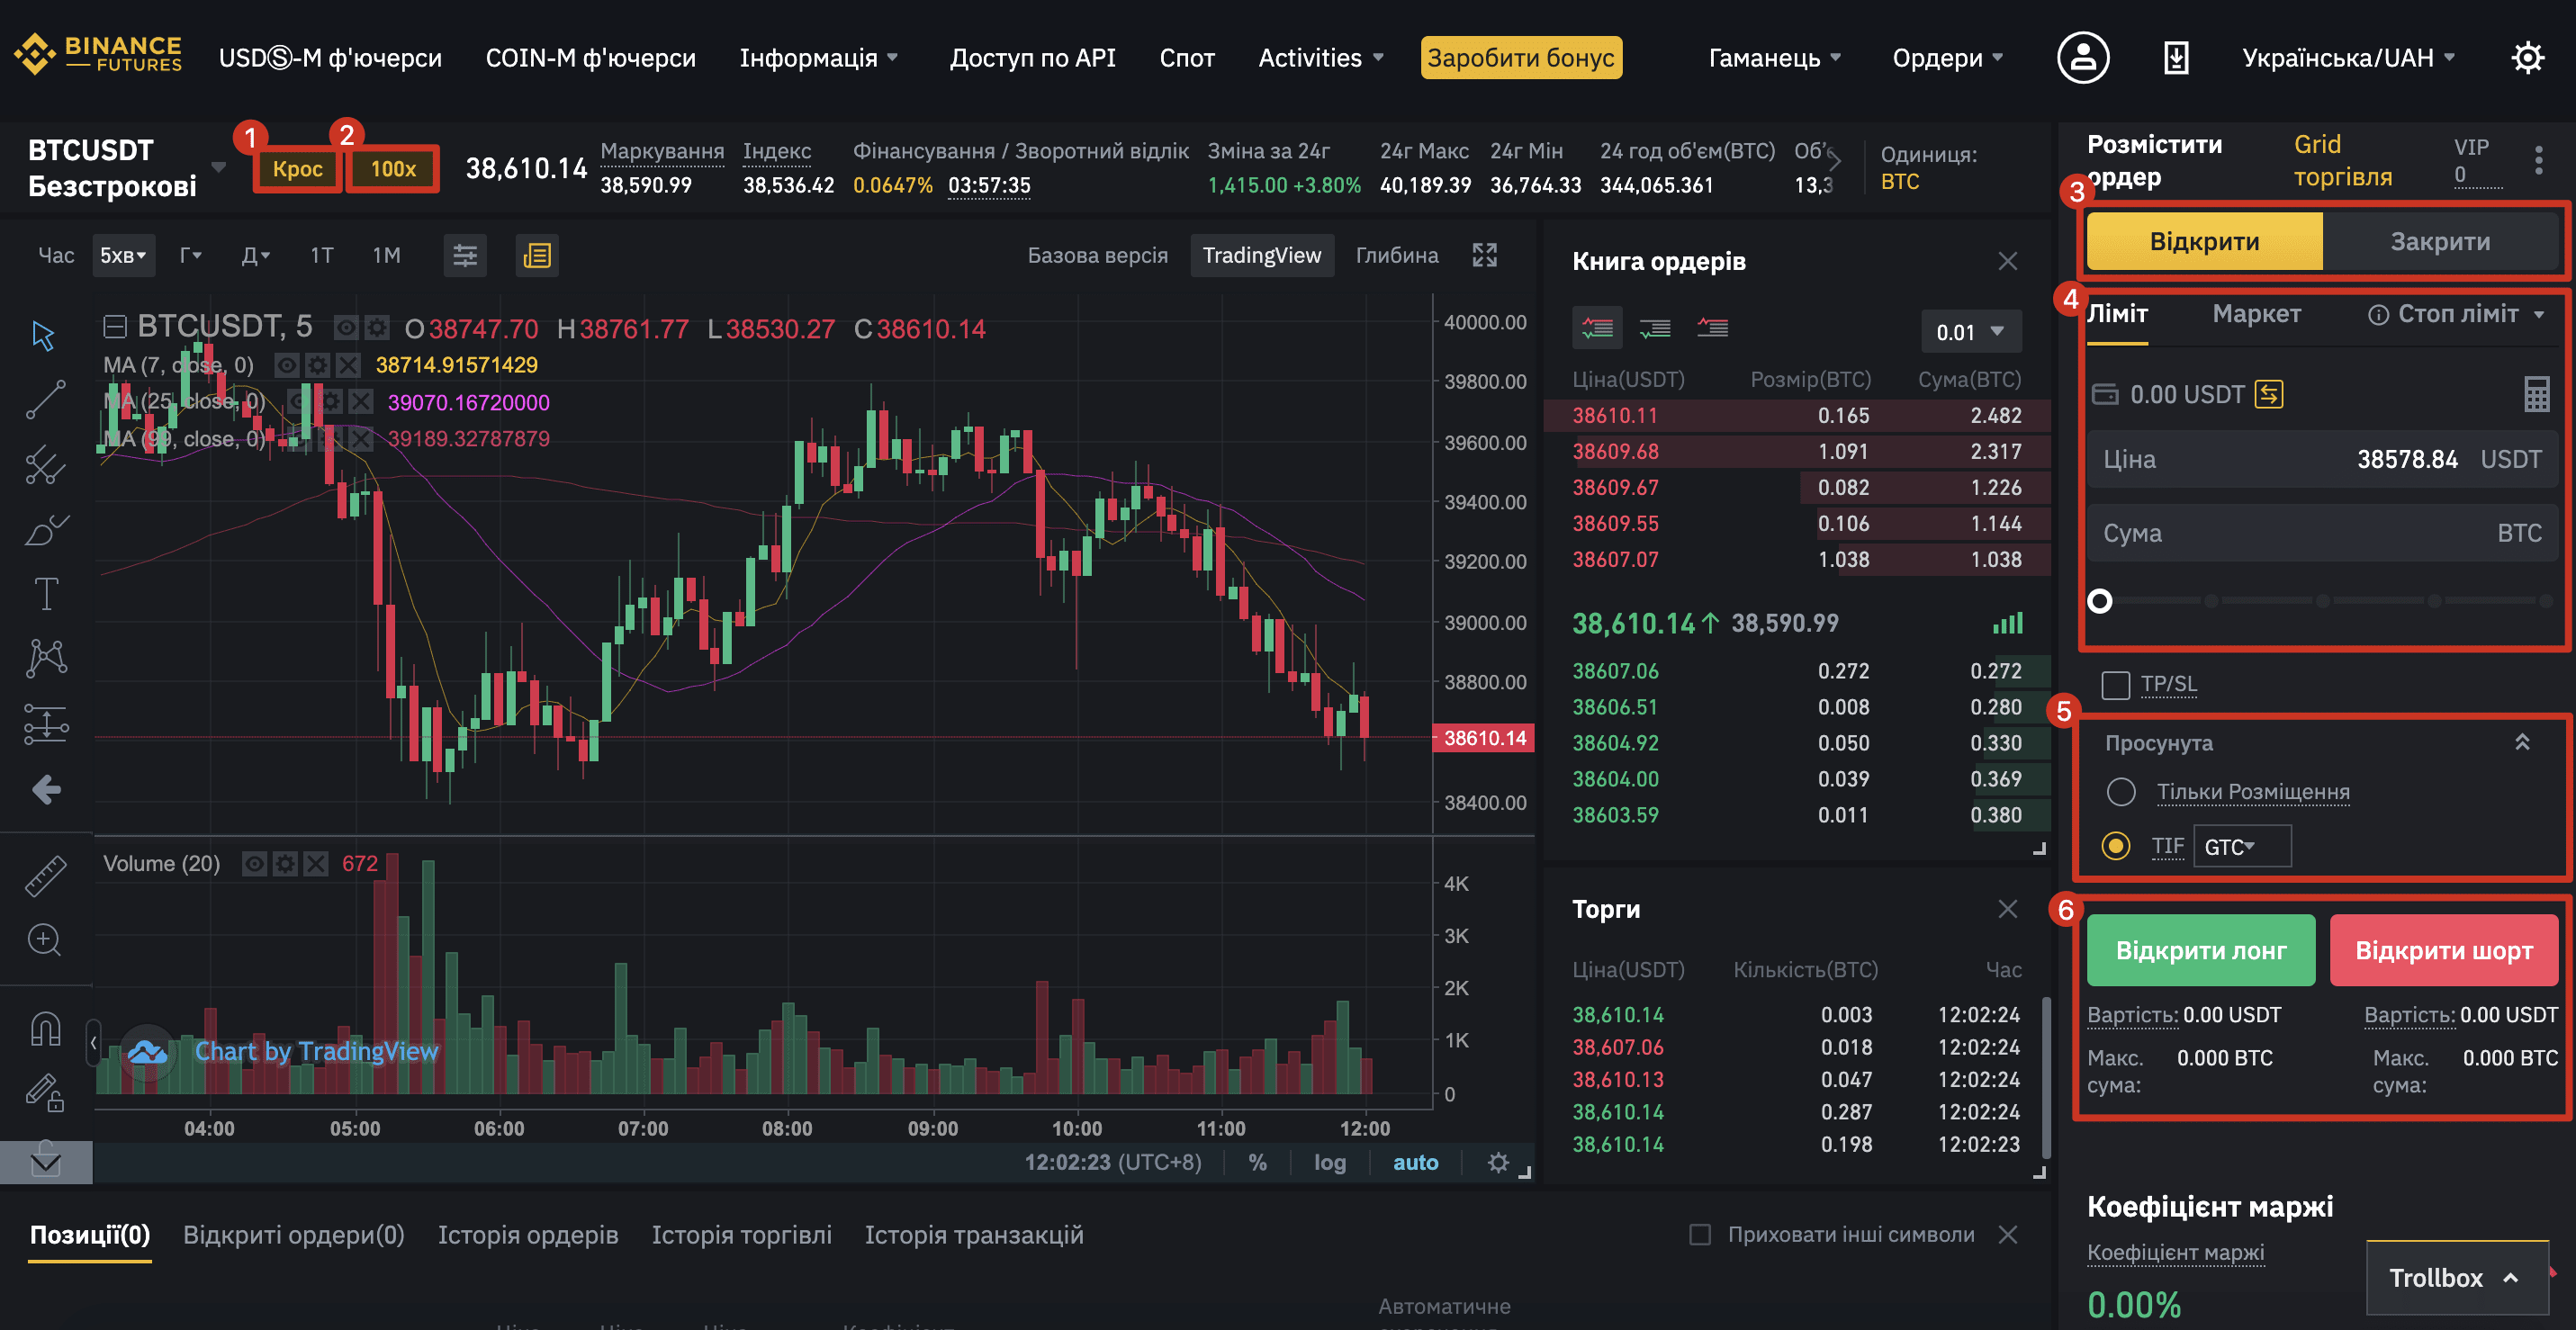Open the three-dot menu in order panel
This screenshot has height=1330, width=2576.
pyautogui.click(x=2538, y=161)
